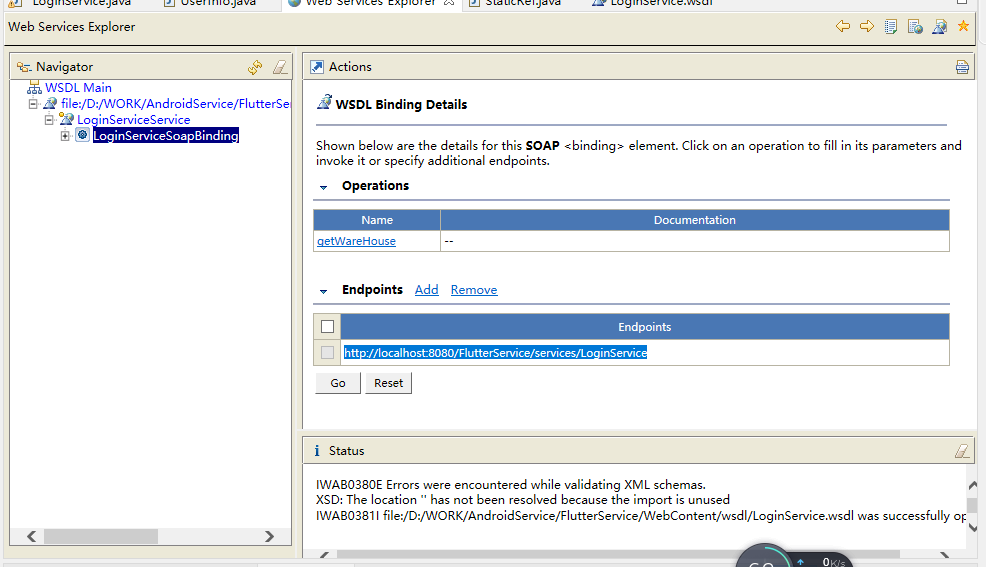Select the Web Services Explorer tab

click(x=371, y=3)
